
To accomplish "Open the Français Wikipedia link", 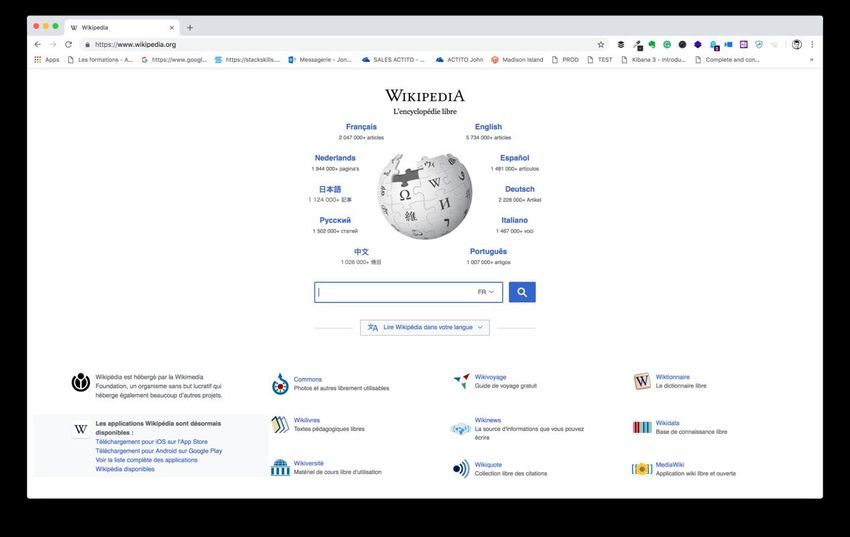I will click(361, 127).
